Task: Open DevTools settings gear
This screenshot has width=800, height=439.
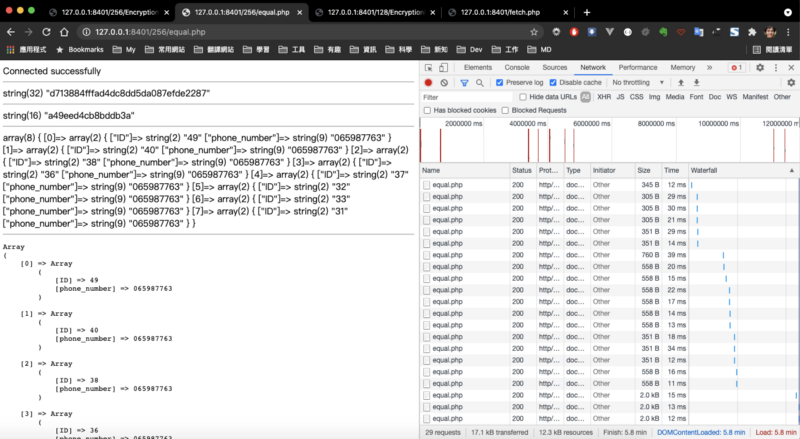Action: click(x=760, y=67)
